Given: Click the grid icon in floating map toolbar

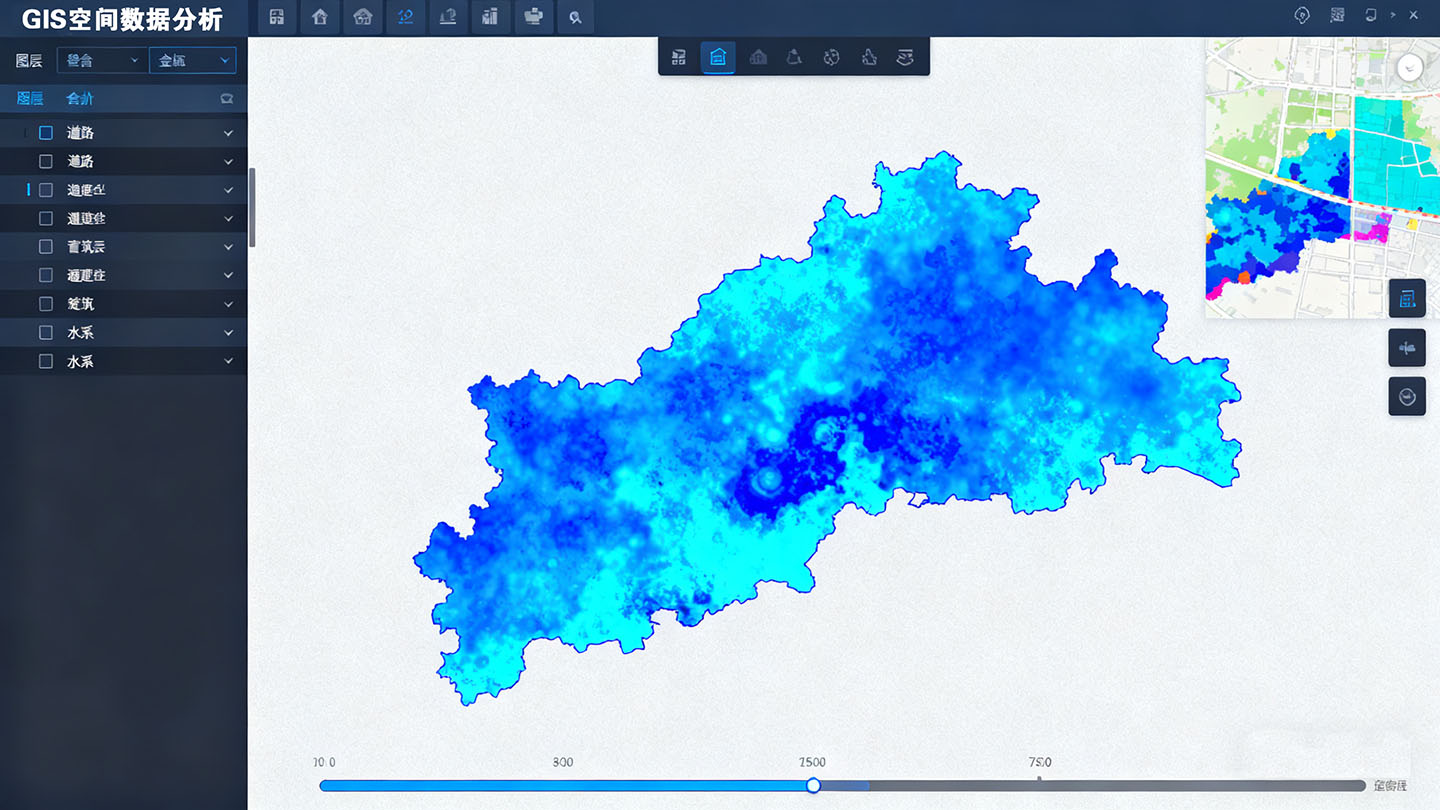Looking at the screenshot, I should coord(679,58).
